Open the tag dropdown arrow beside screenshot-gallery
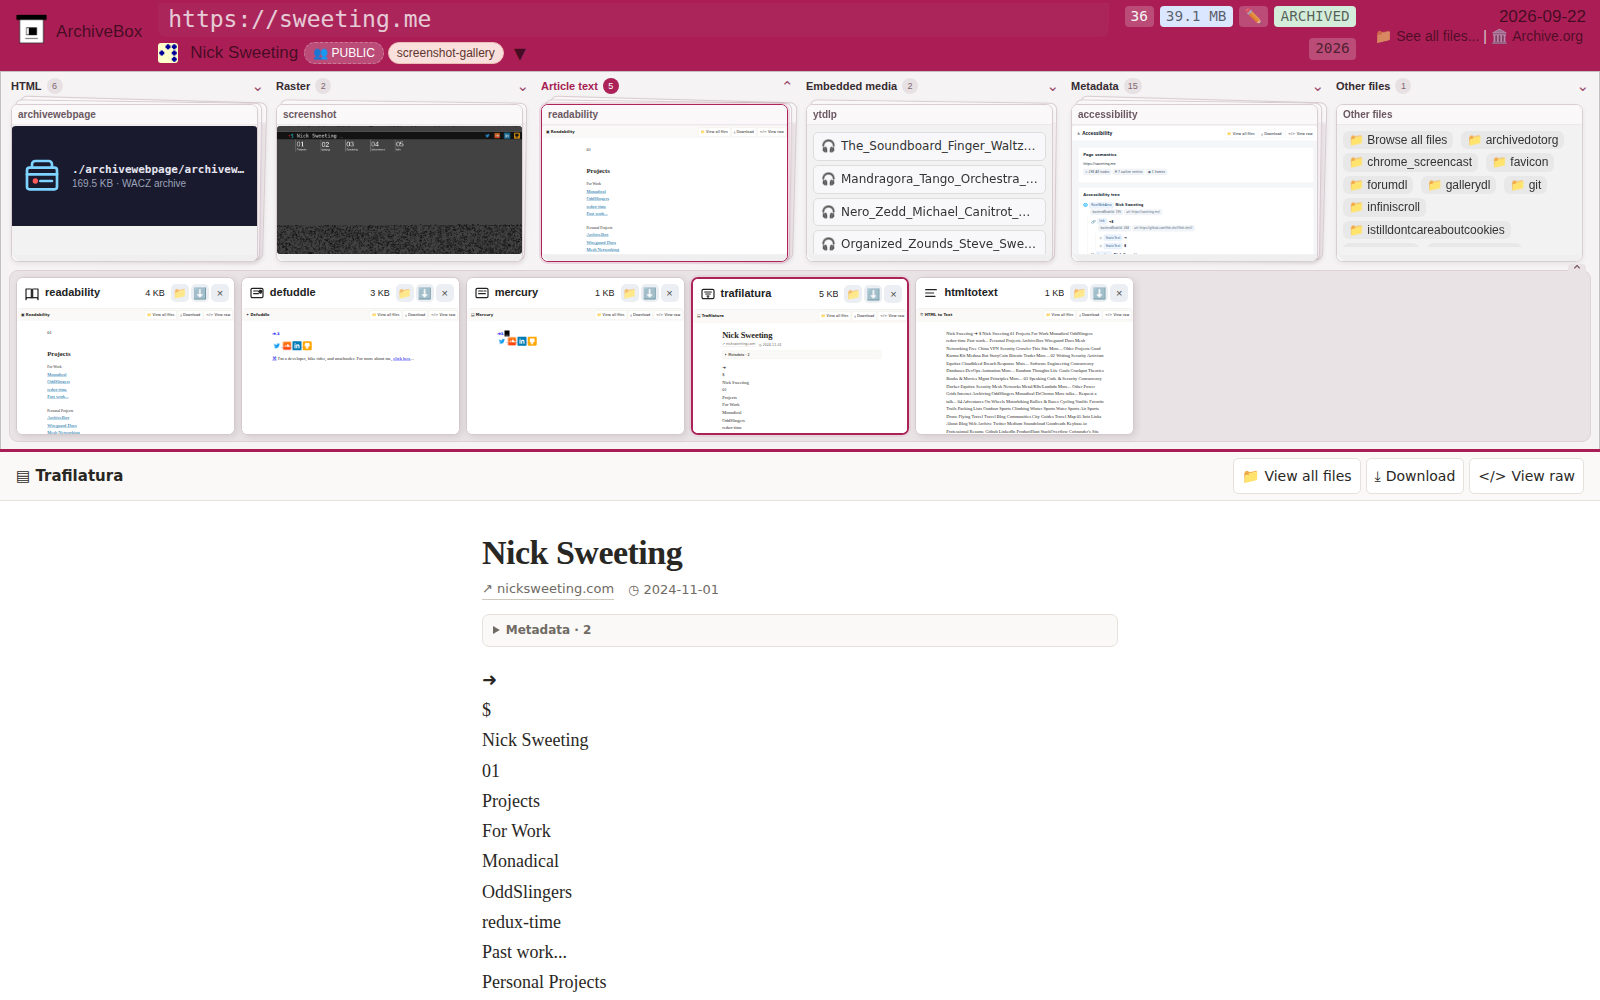Viewport: 1600px width, 1000px height. (520, 54)
